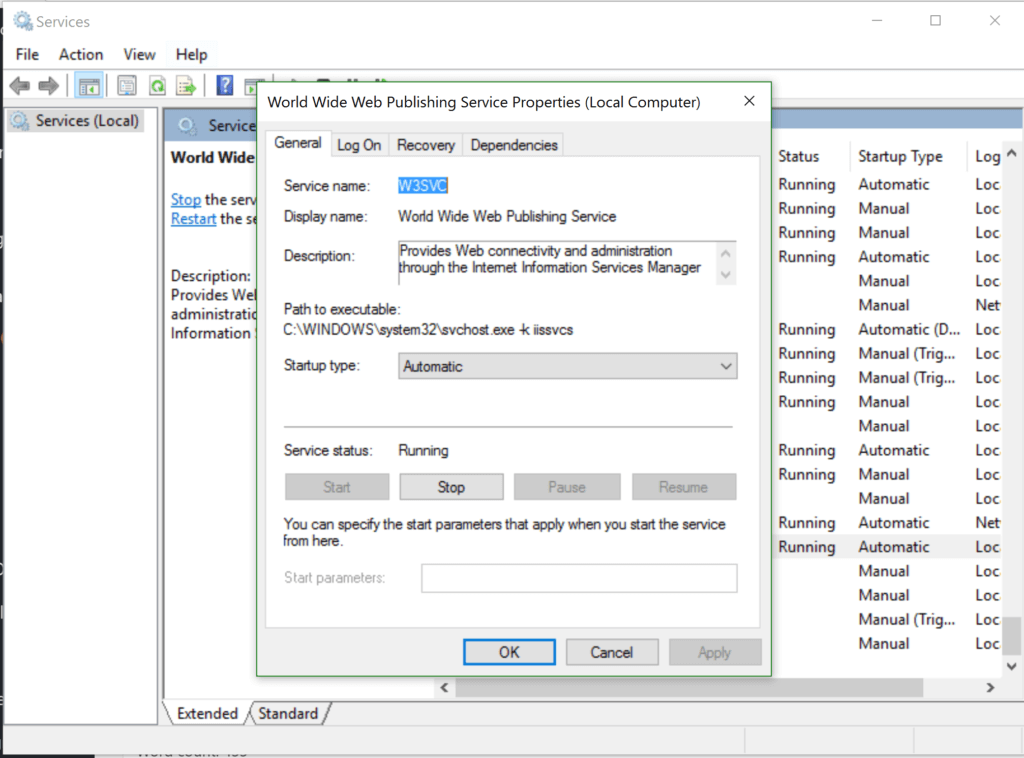Click the vertical scrollbar thumb in services list
This screenshot has width=1024, height=758.
coord(1012,635)
